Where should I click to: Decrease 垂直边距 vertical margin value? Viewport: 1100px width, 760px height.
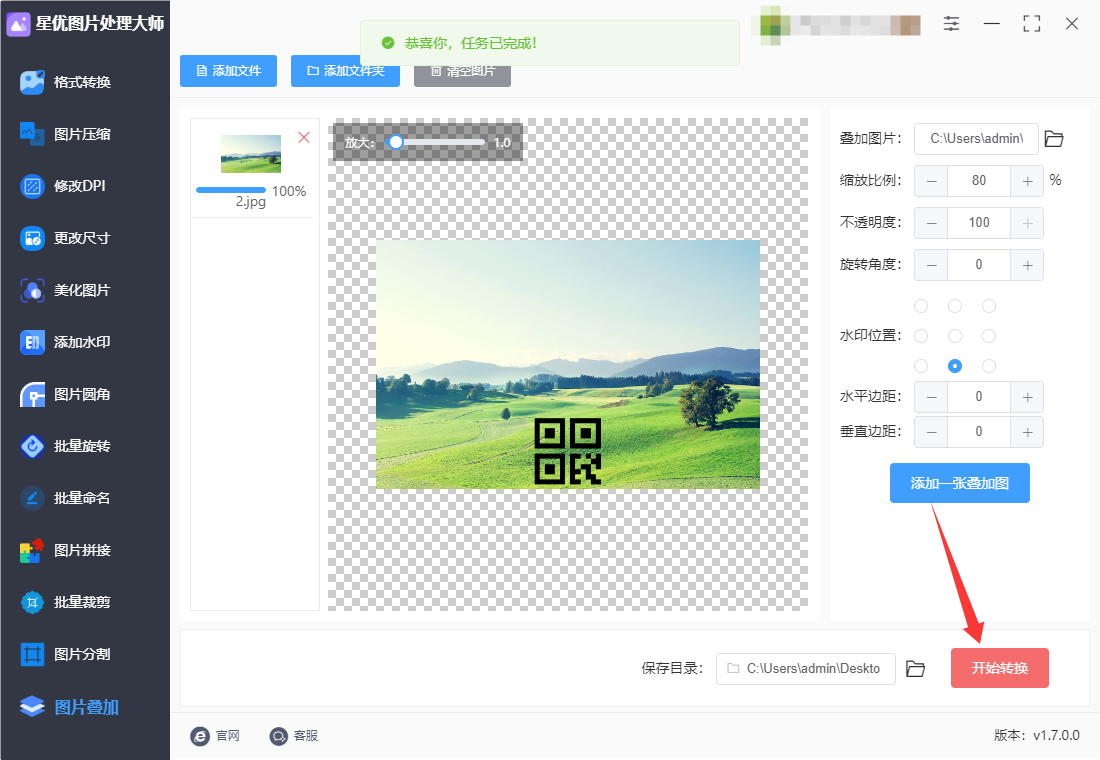(931, 432)
